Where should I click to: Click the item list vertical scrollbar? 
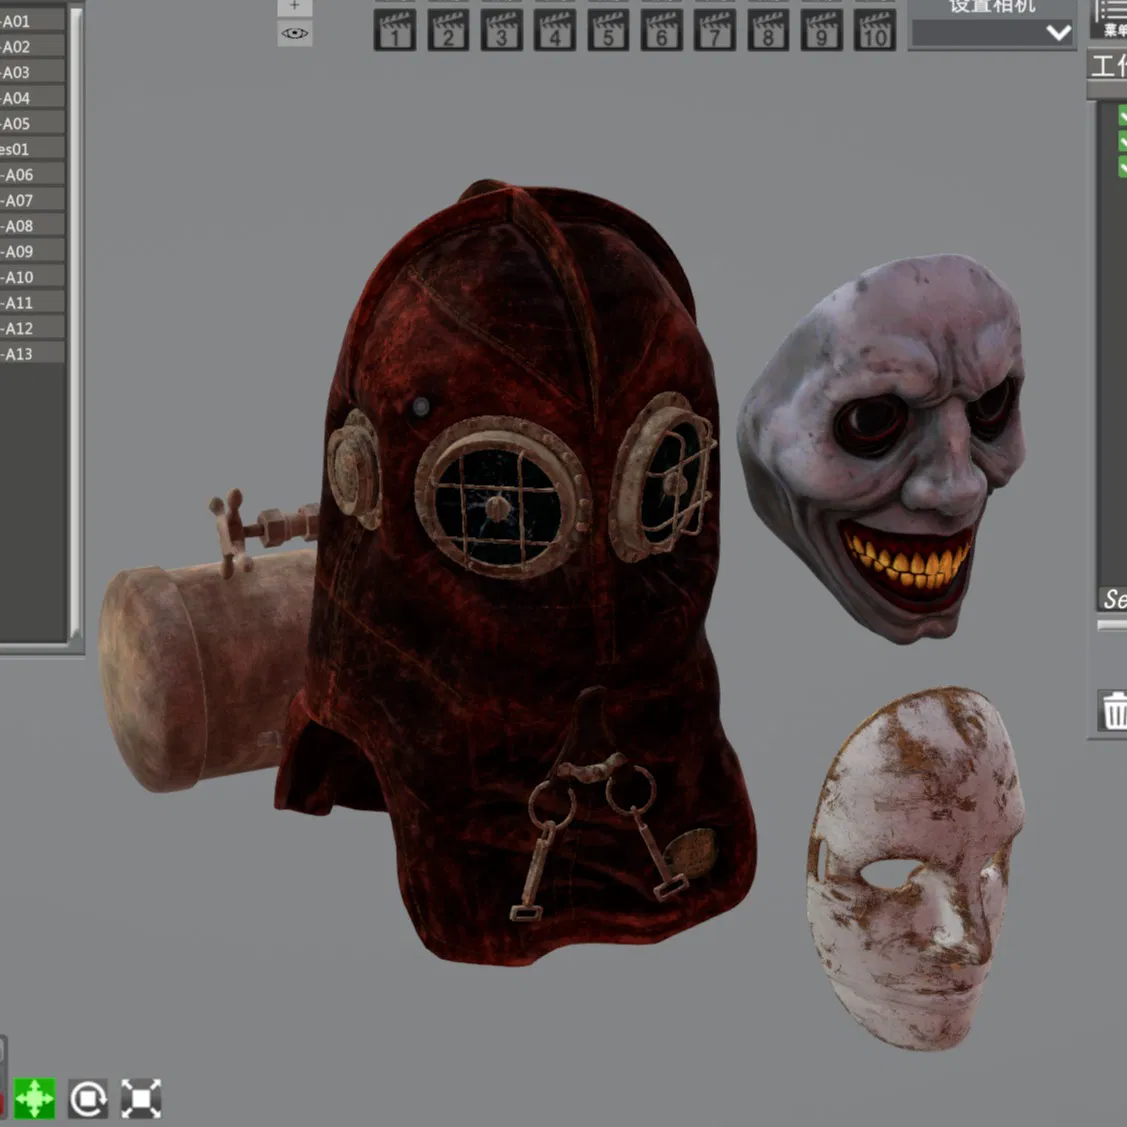pyautogui.click(x=75, y=323)
